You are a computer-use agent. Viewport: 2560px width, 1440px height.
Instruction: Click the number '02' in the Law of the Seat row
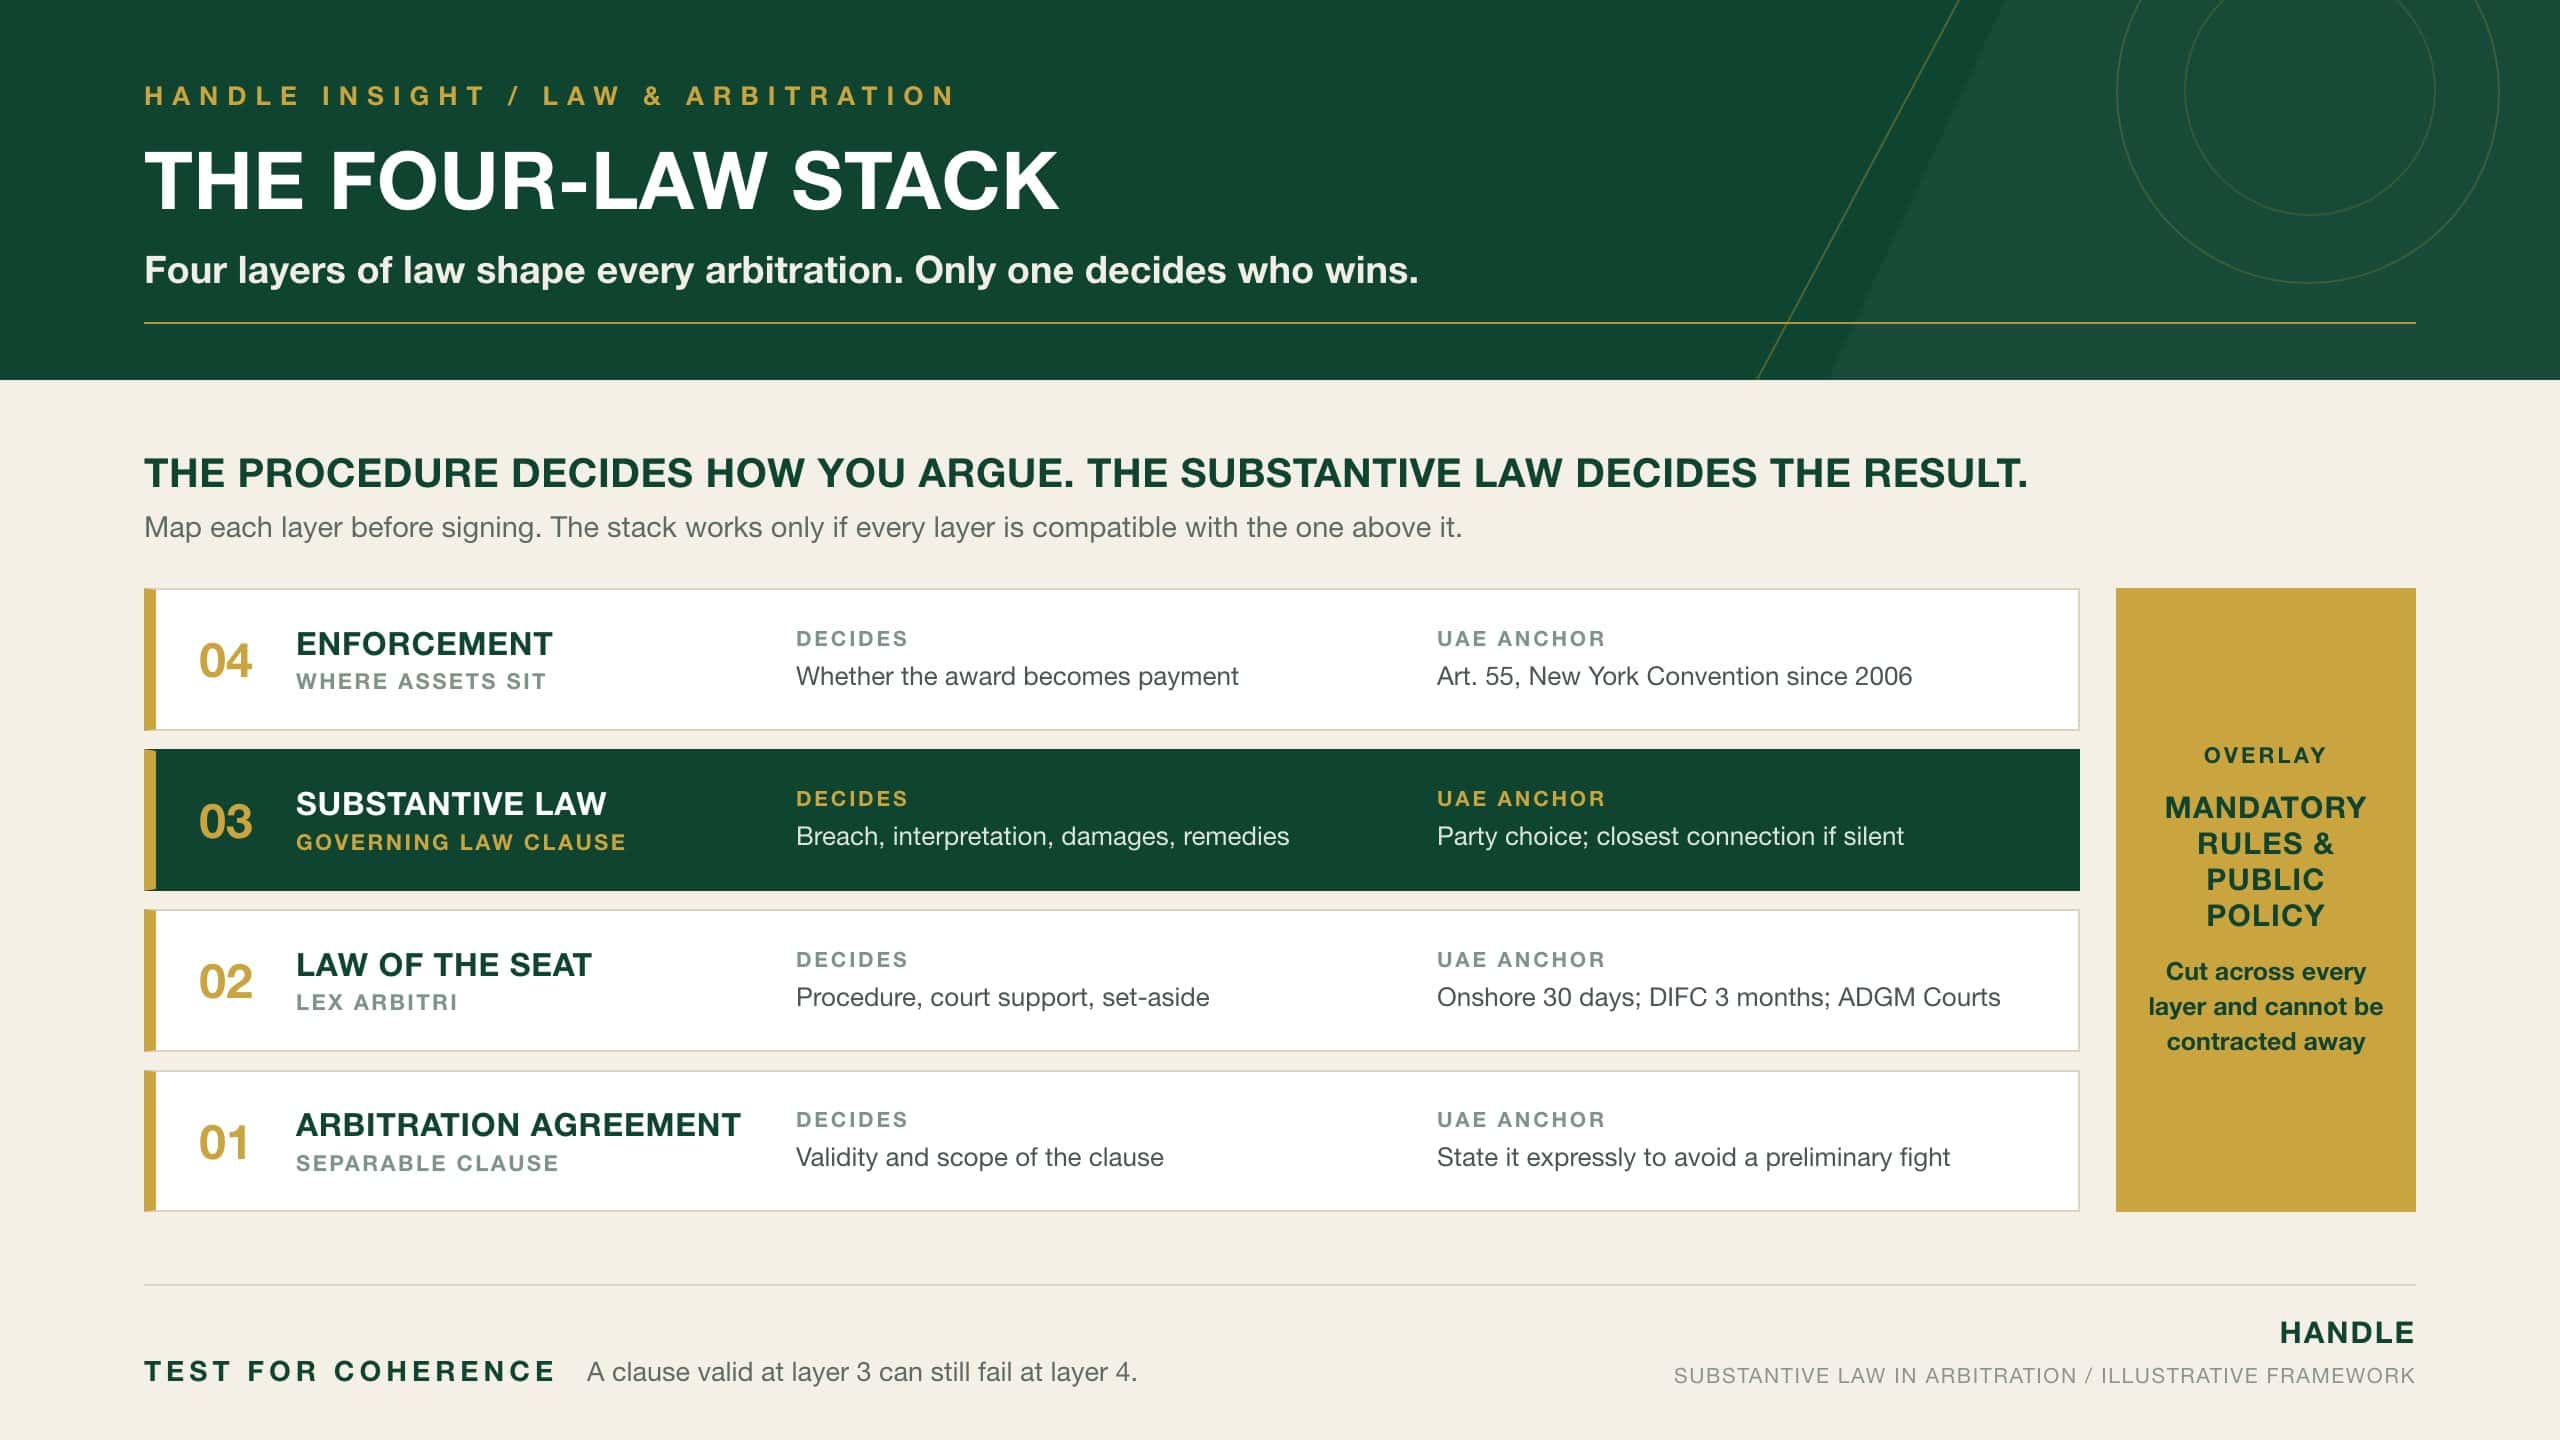click(225, 982)
